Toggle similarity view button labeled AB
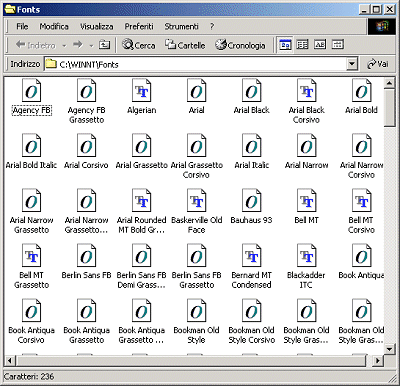Viewport: 400px width, 386px height. point(320,45)
